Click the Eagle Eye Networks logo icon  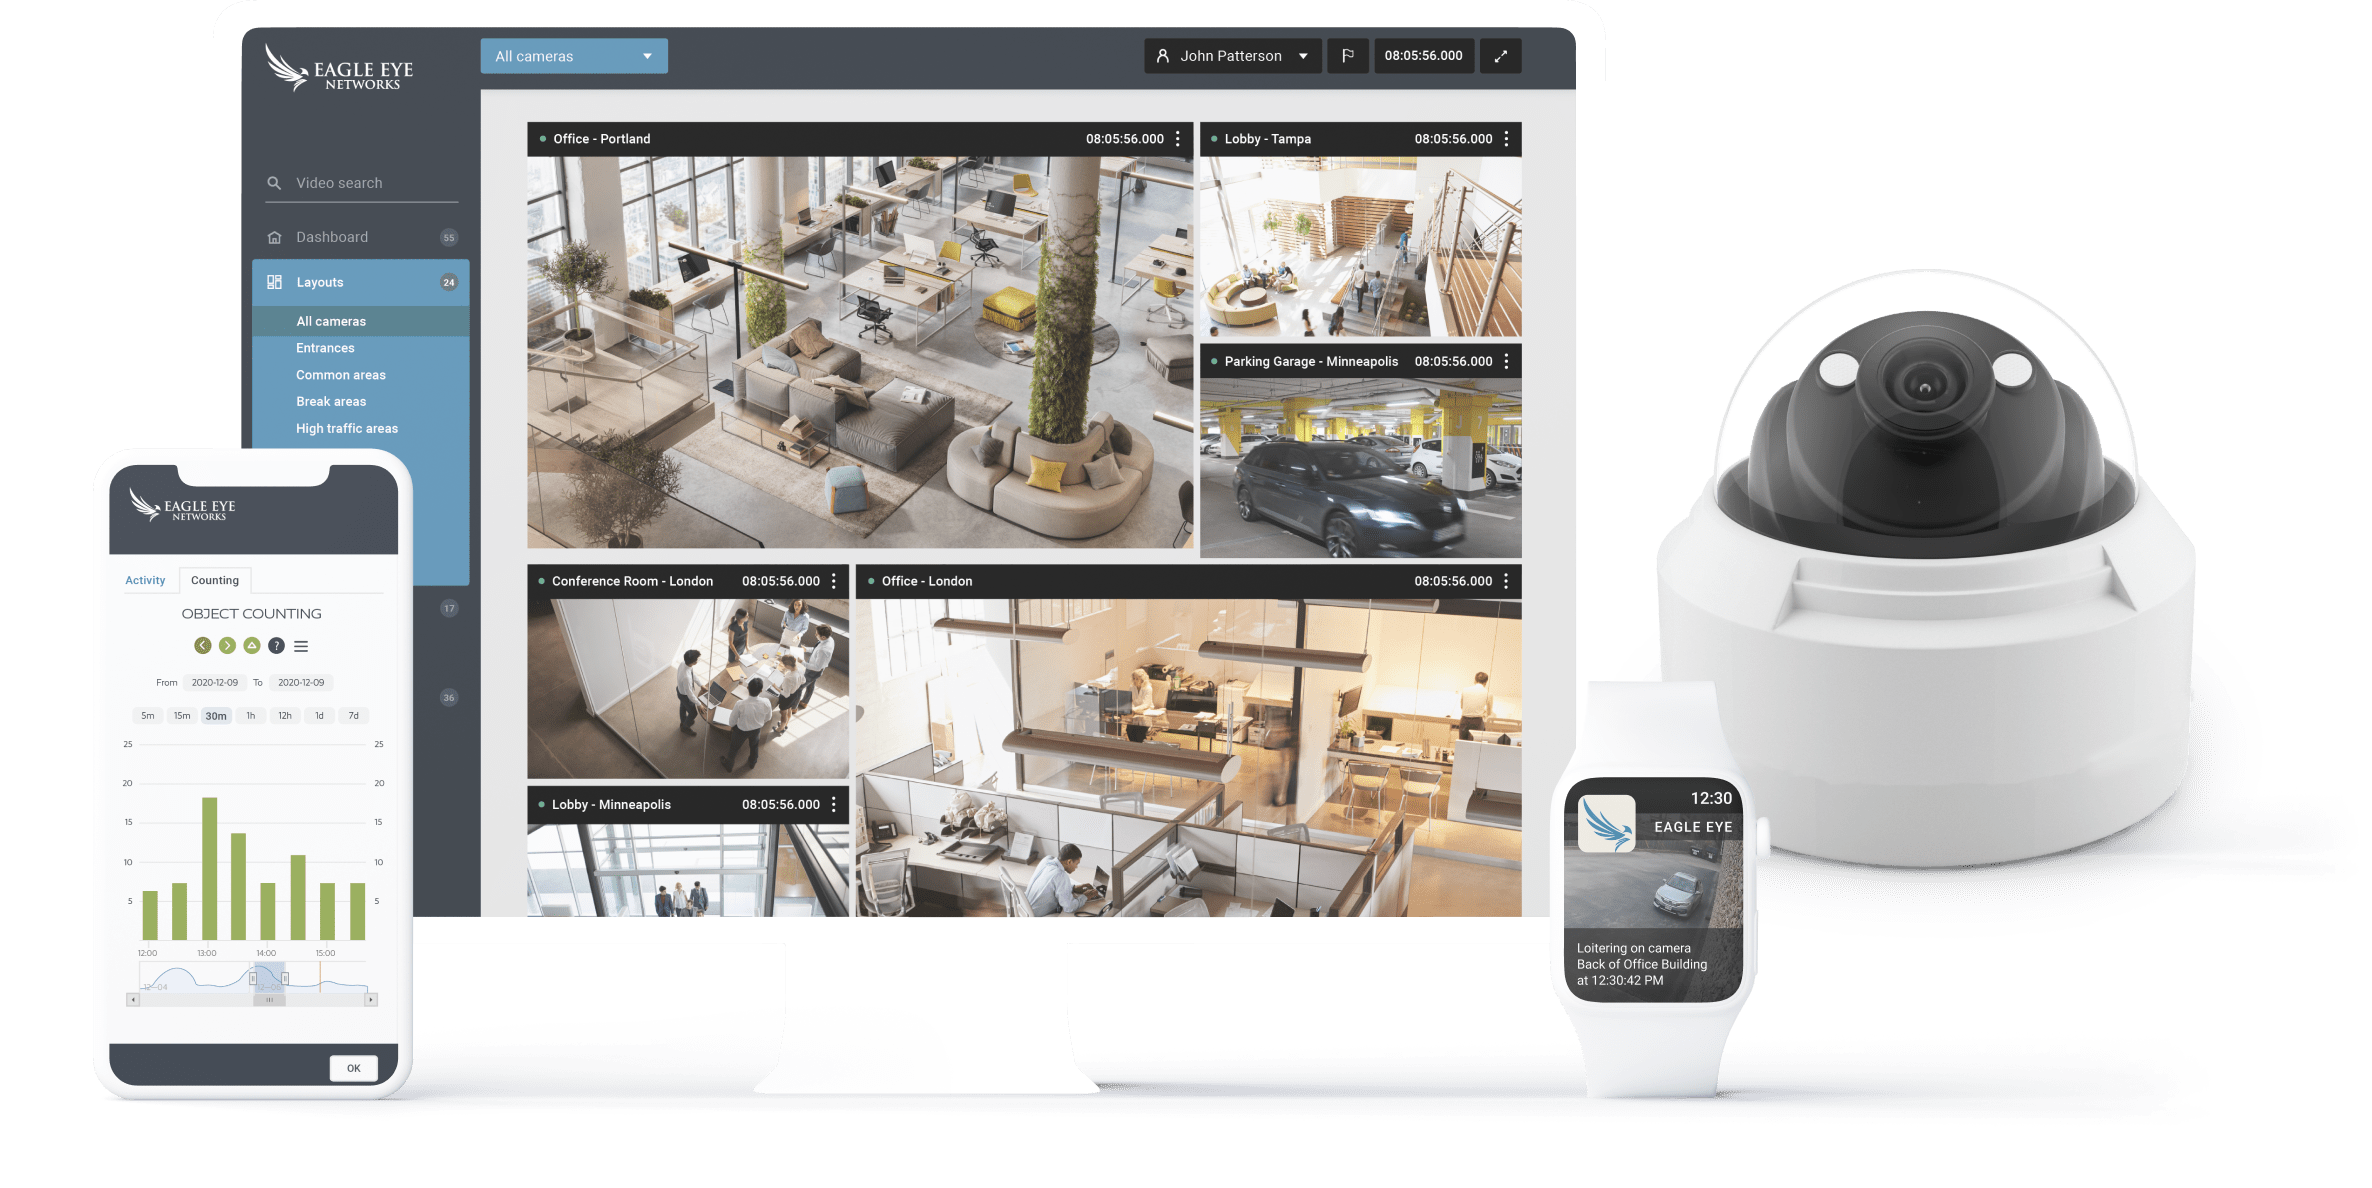coord(292,71)
